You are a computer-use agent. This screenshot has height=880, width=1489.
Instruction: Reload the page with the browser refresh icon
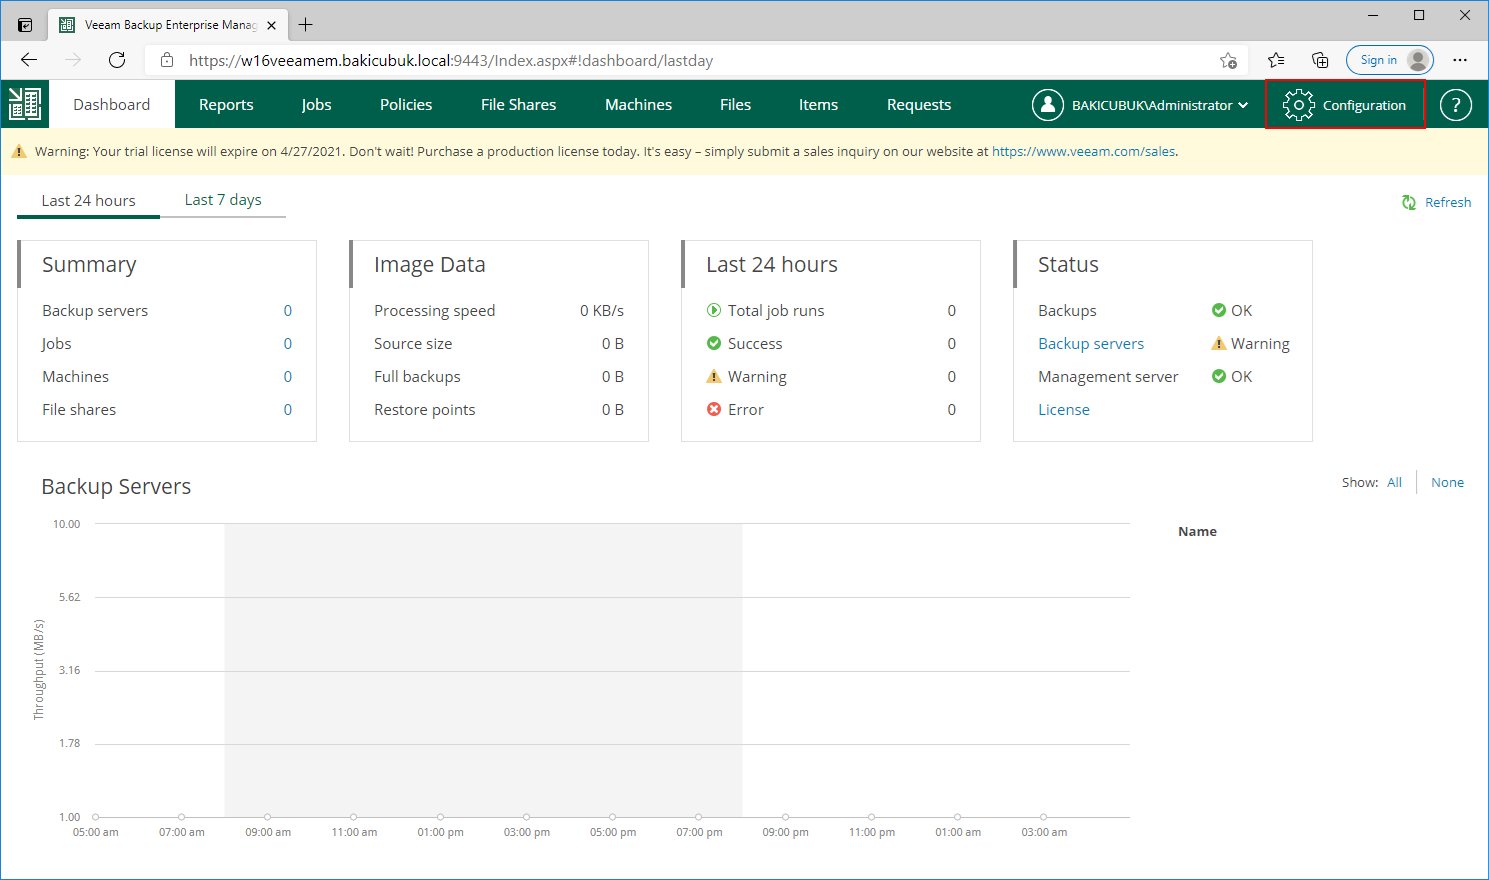click(117, 60)
